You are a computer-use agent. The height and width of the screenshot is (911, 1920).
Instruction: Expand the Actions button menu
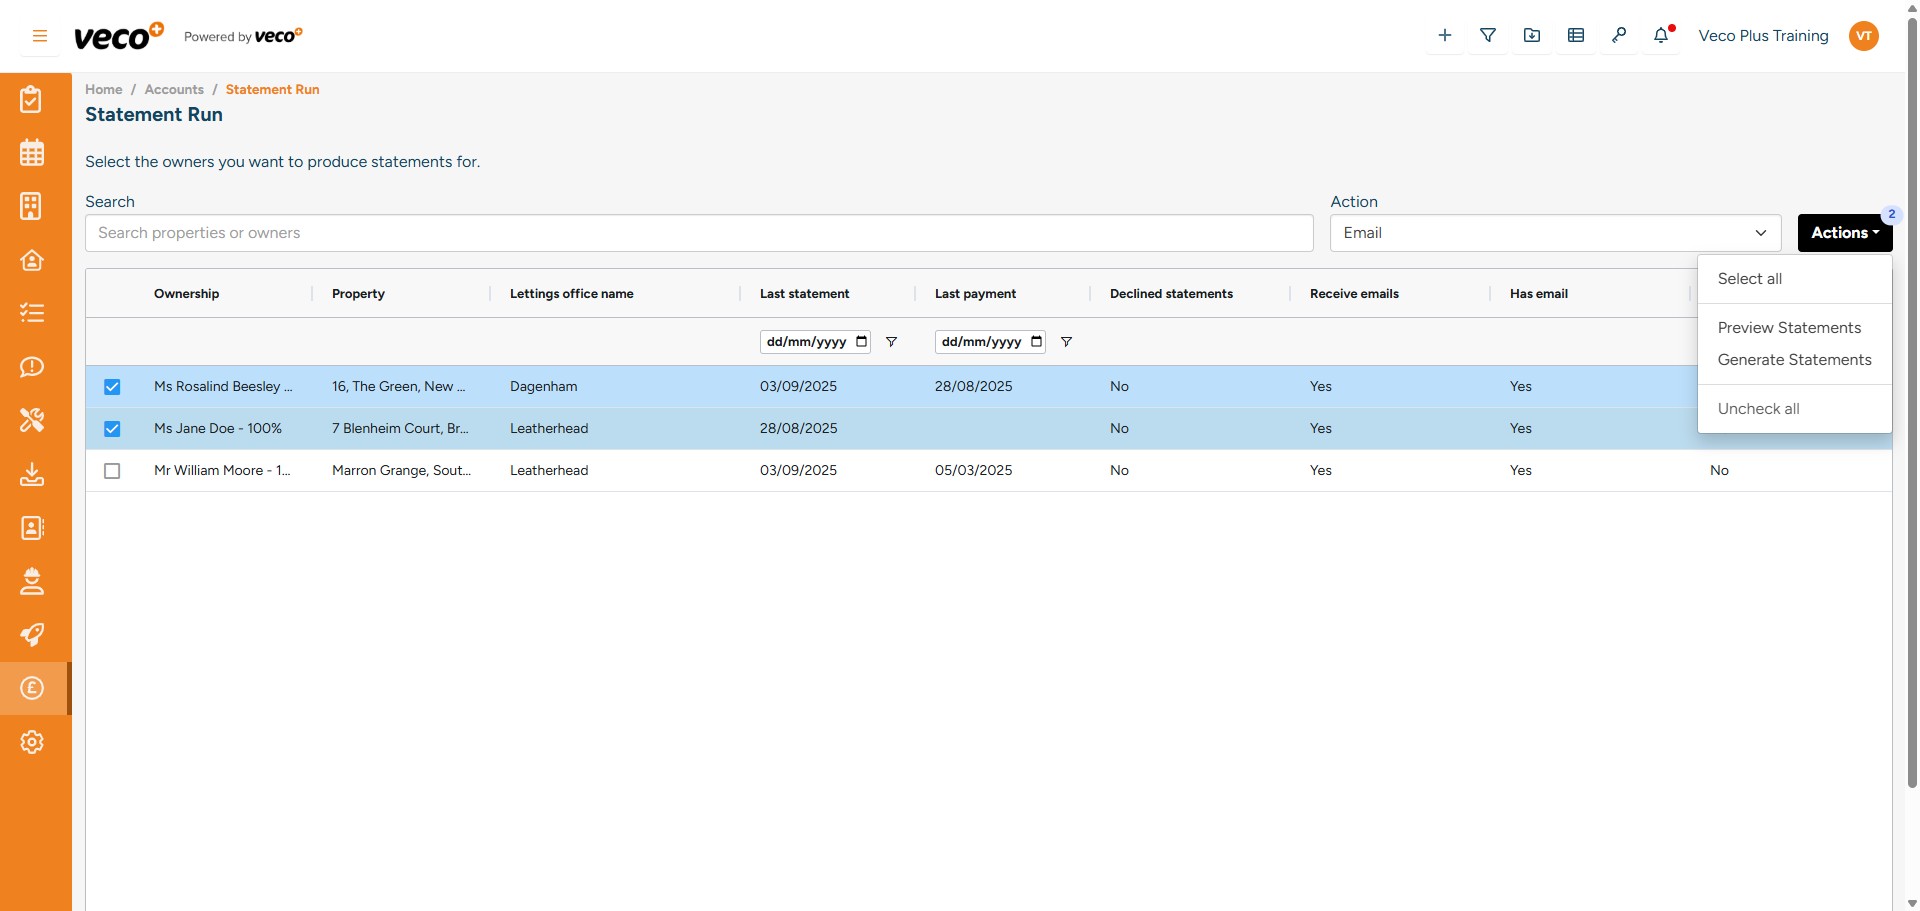click(1843, 232)
